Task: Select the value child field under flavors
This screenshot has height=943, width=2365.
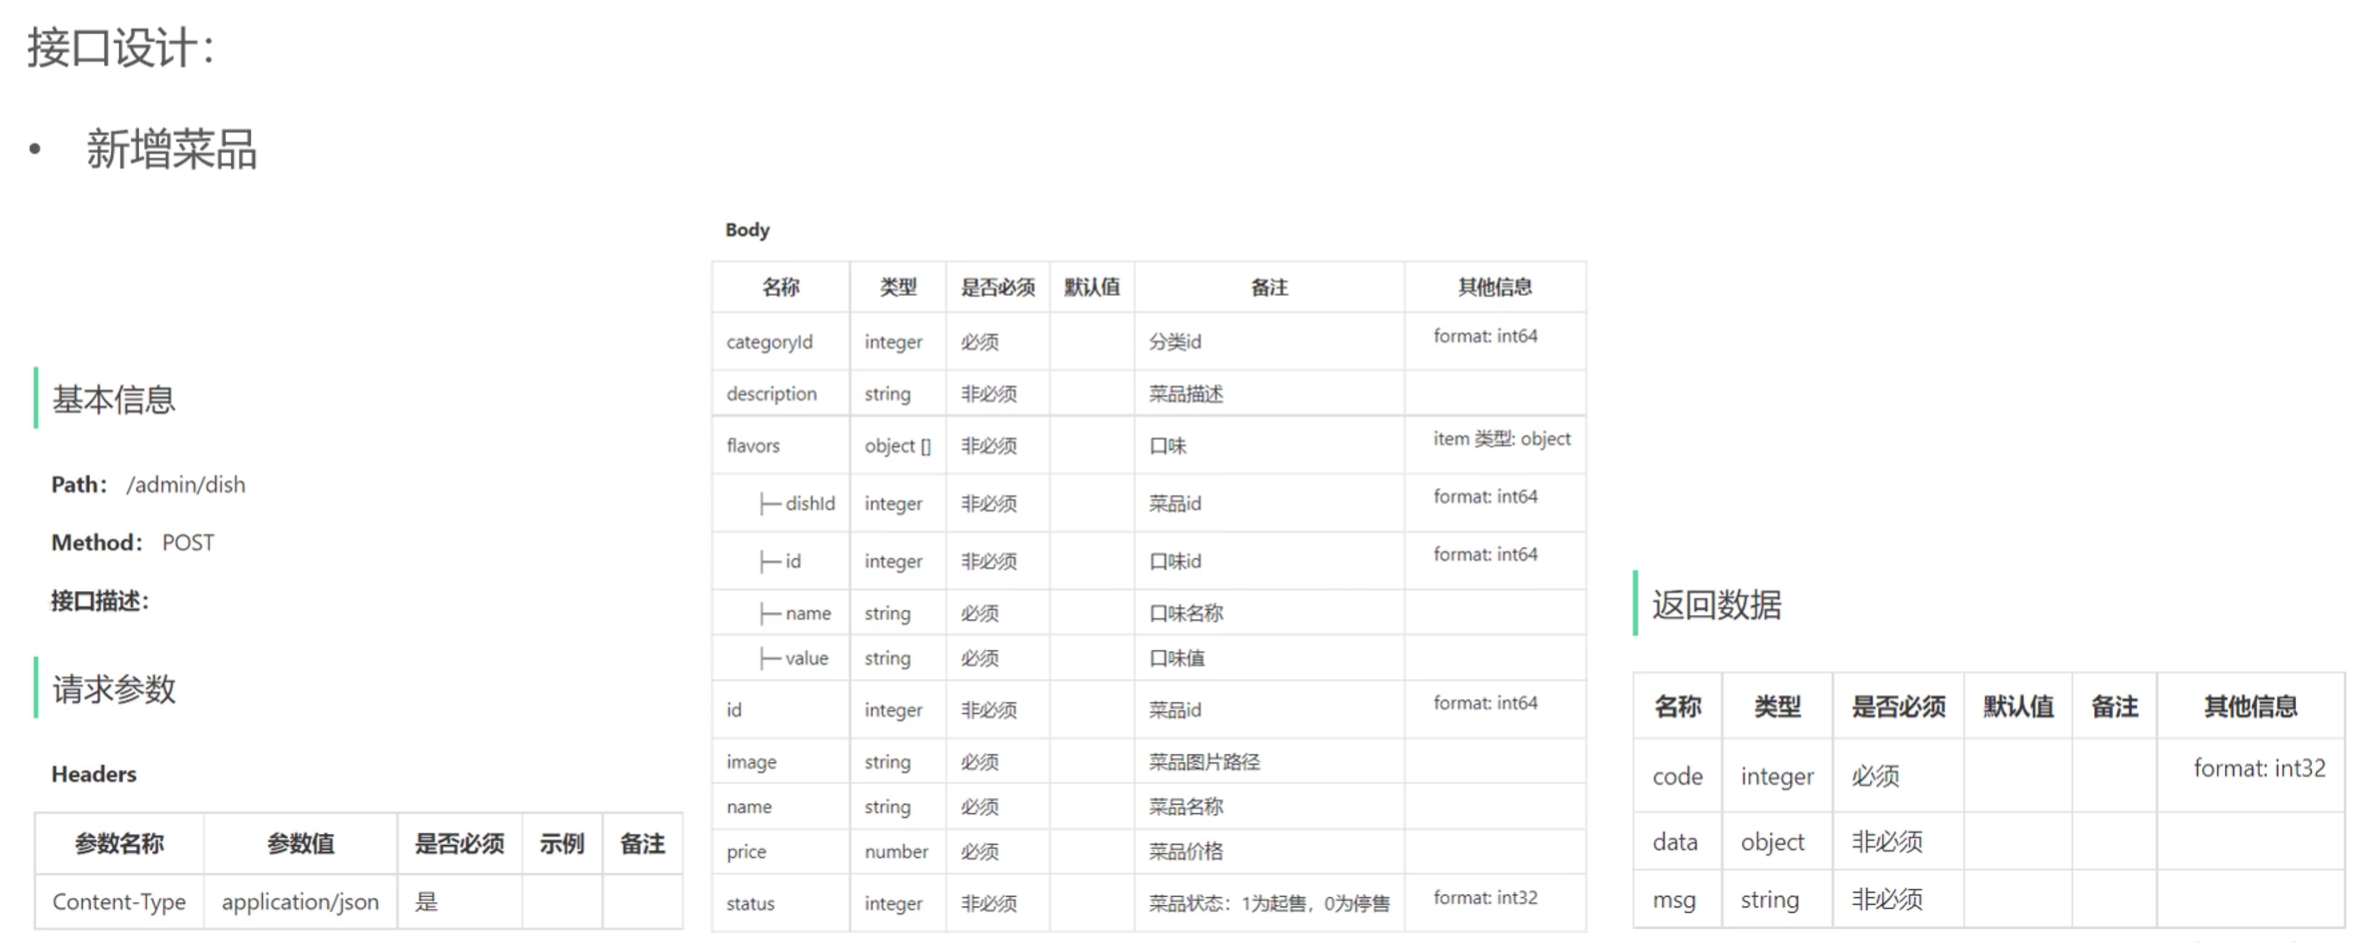Action: click(x=806, y=659)
